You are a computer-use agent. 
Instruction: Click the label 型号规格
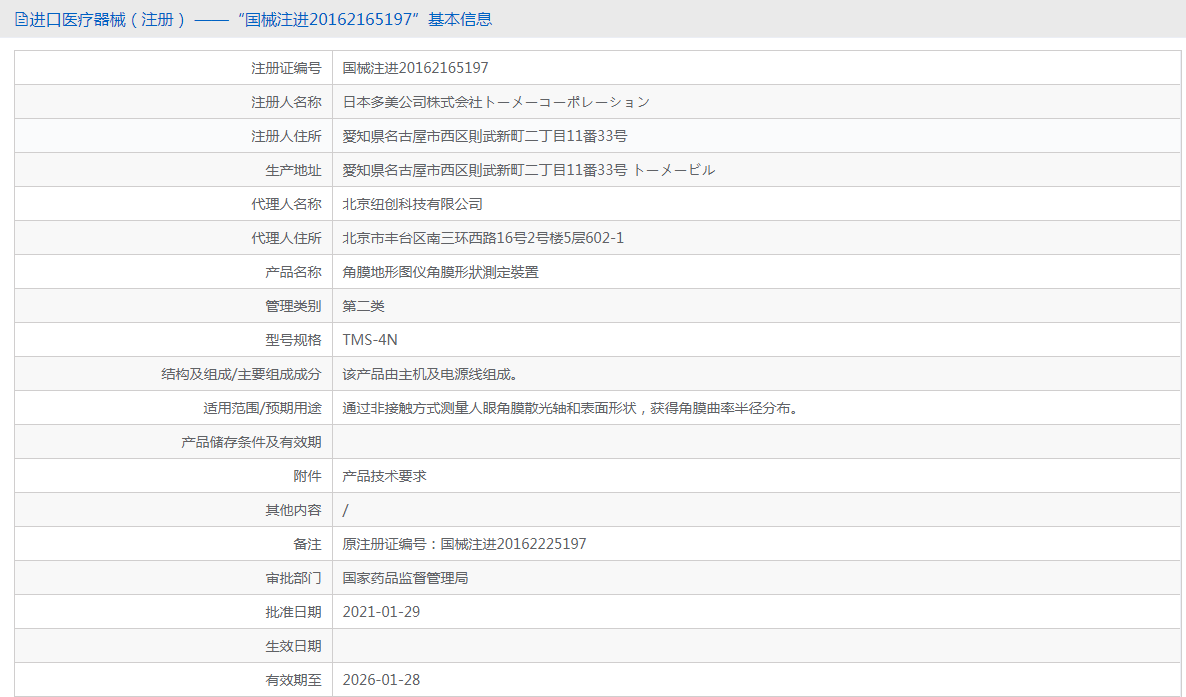[293, 341]
